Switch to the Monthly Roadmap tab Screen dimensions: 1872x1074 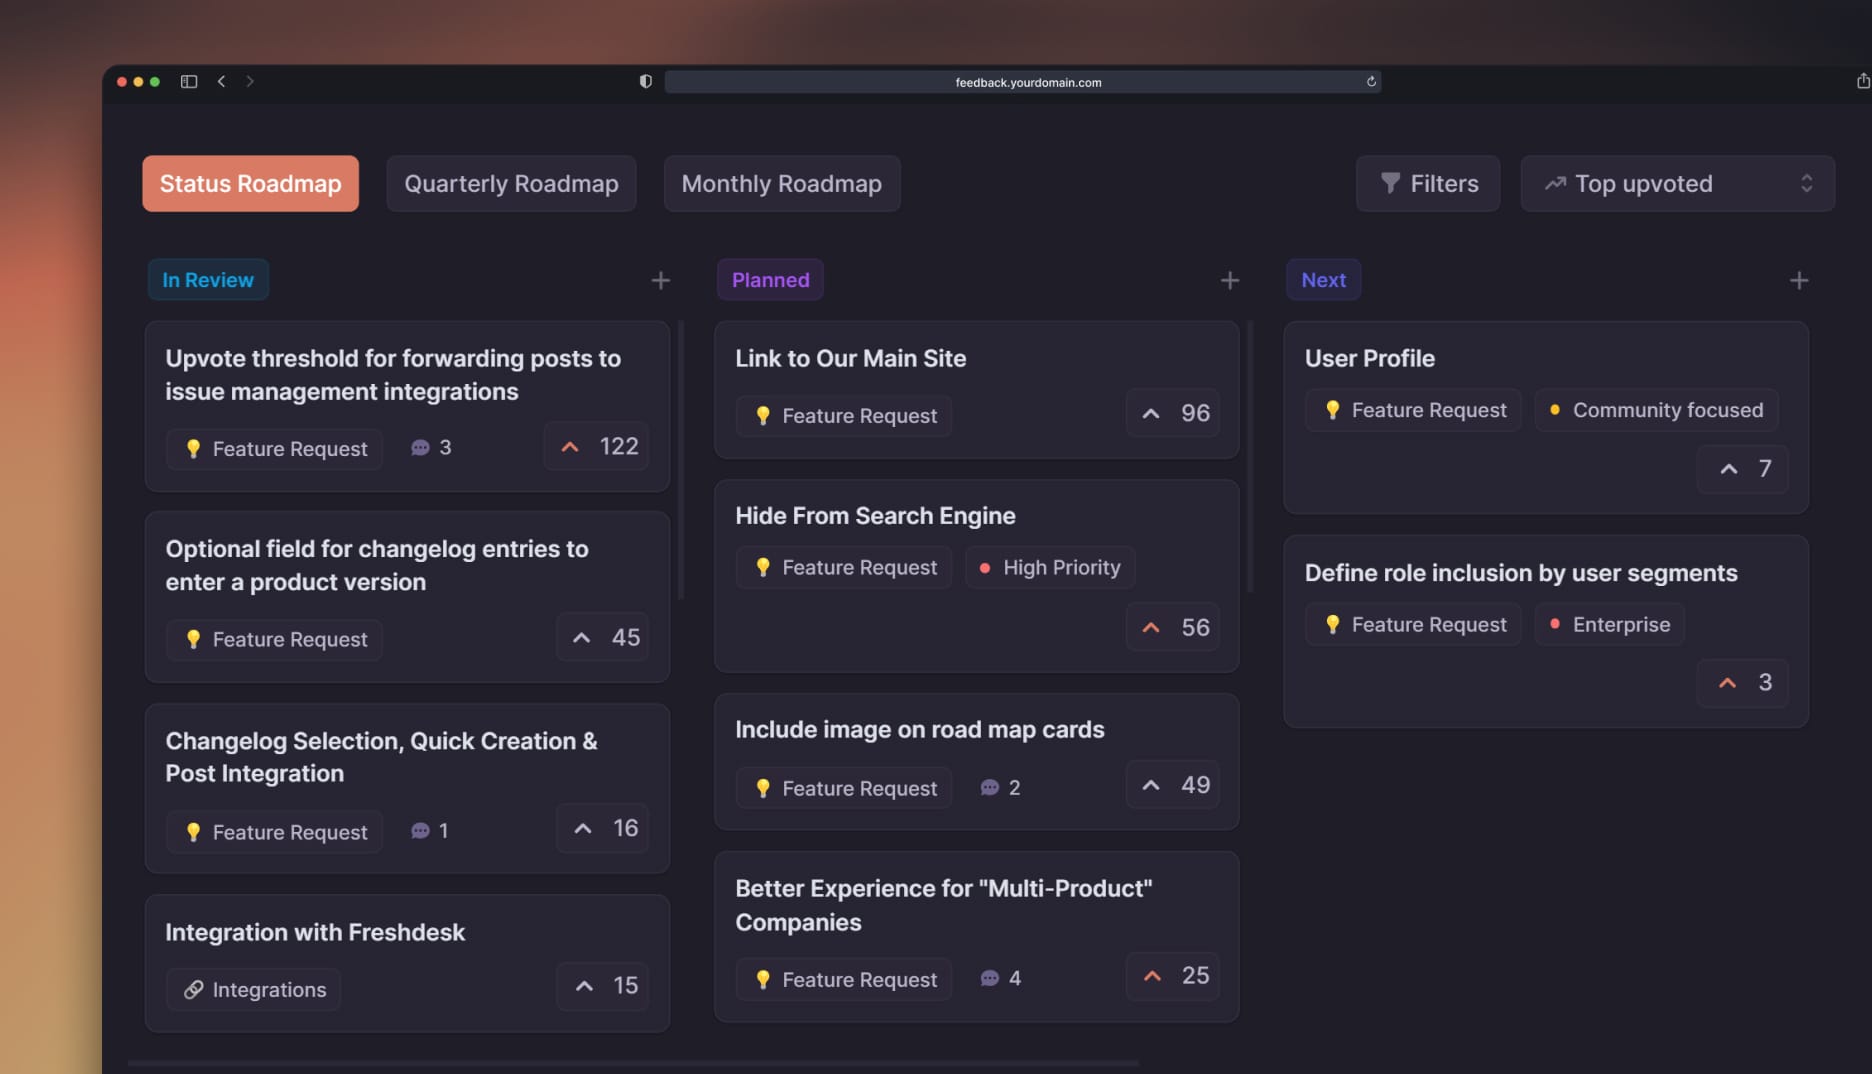click(x=781, y=183)
